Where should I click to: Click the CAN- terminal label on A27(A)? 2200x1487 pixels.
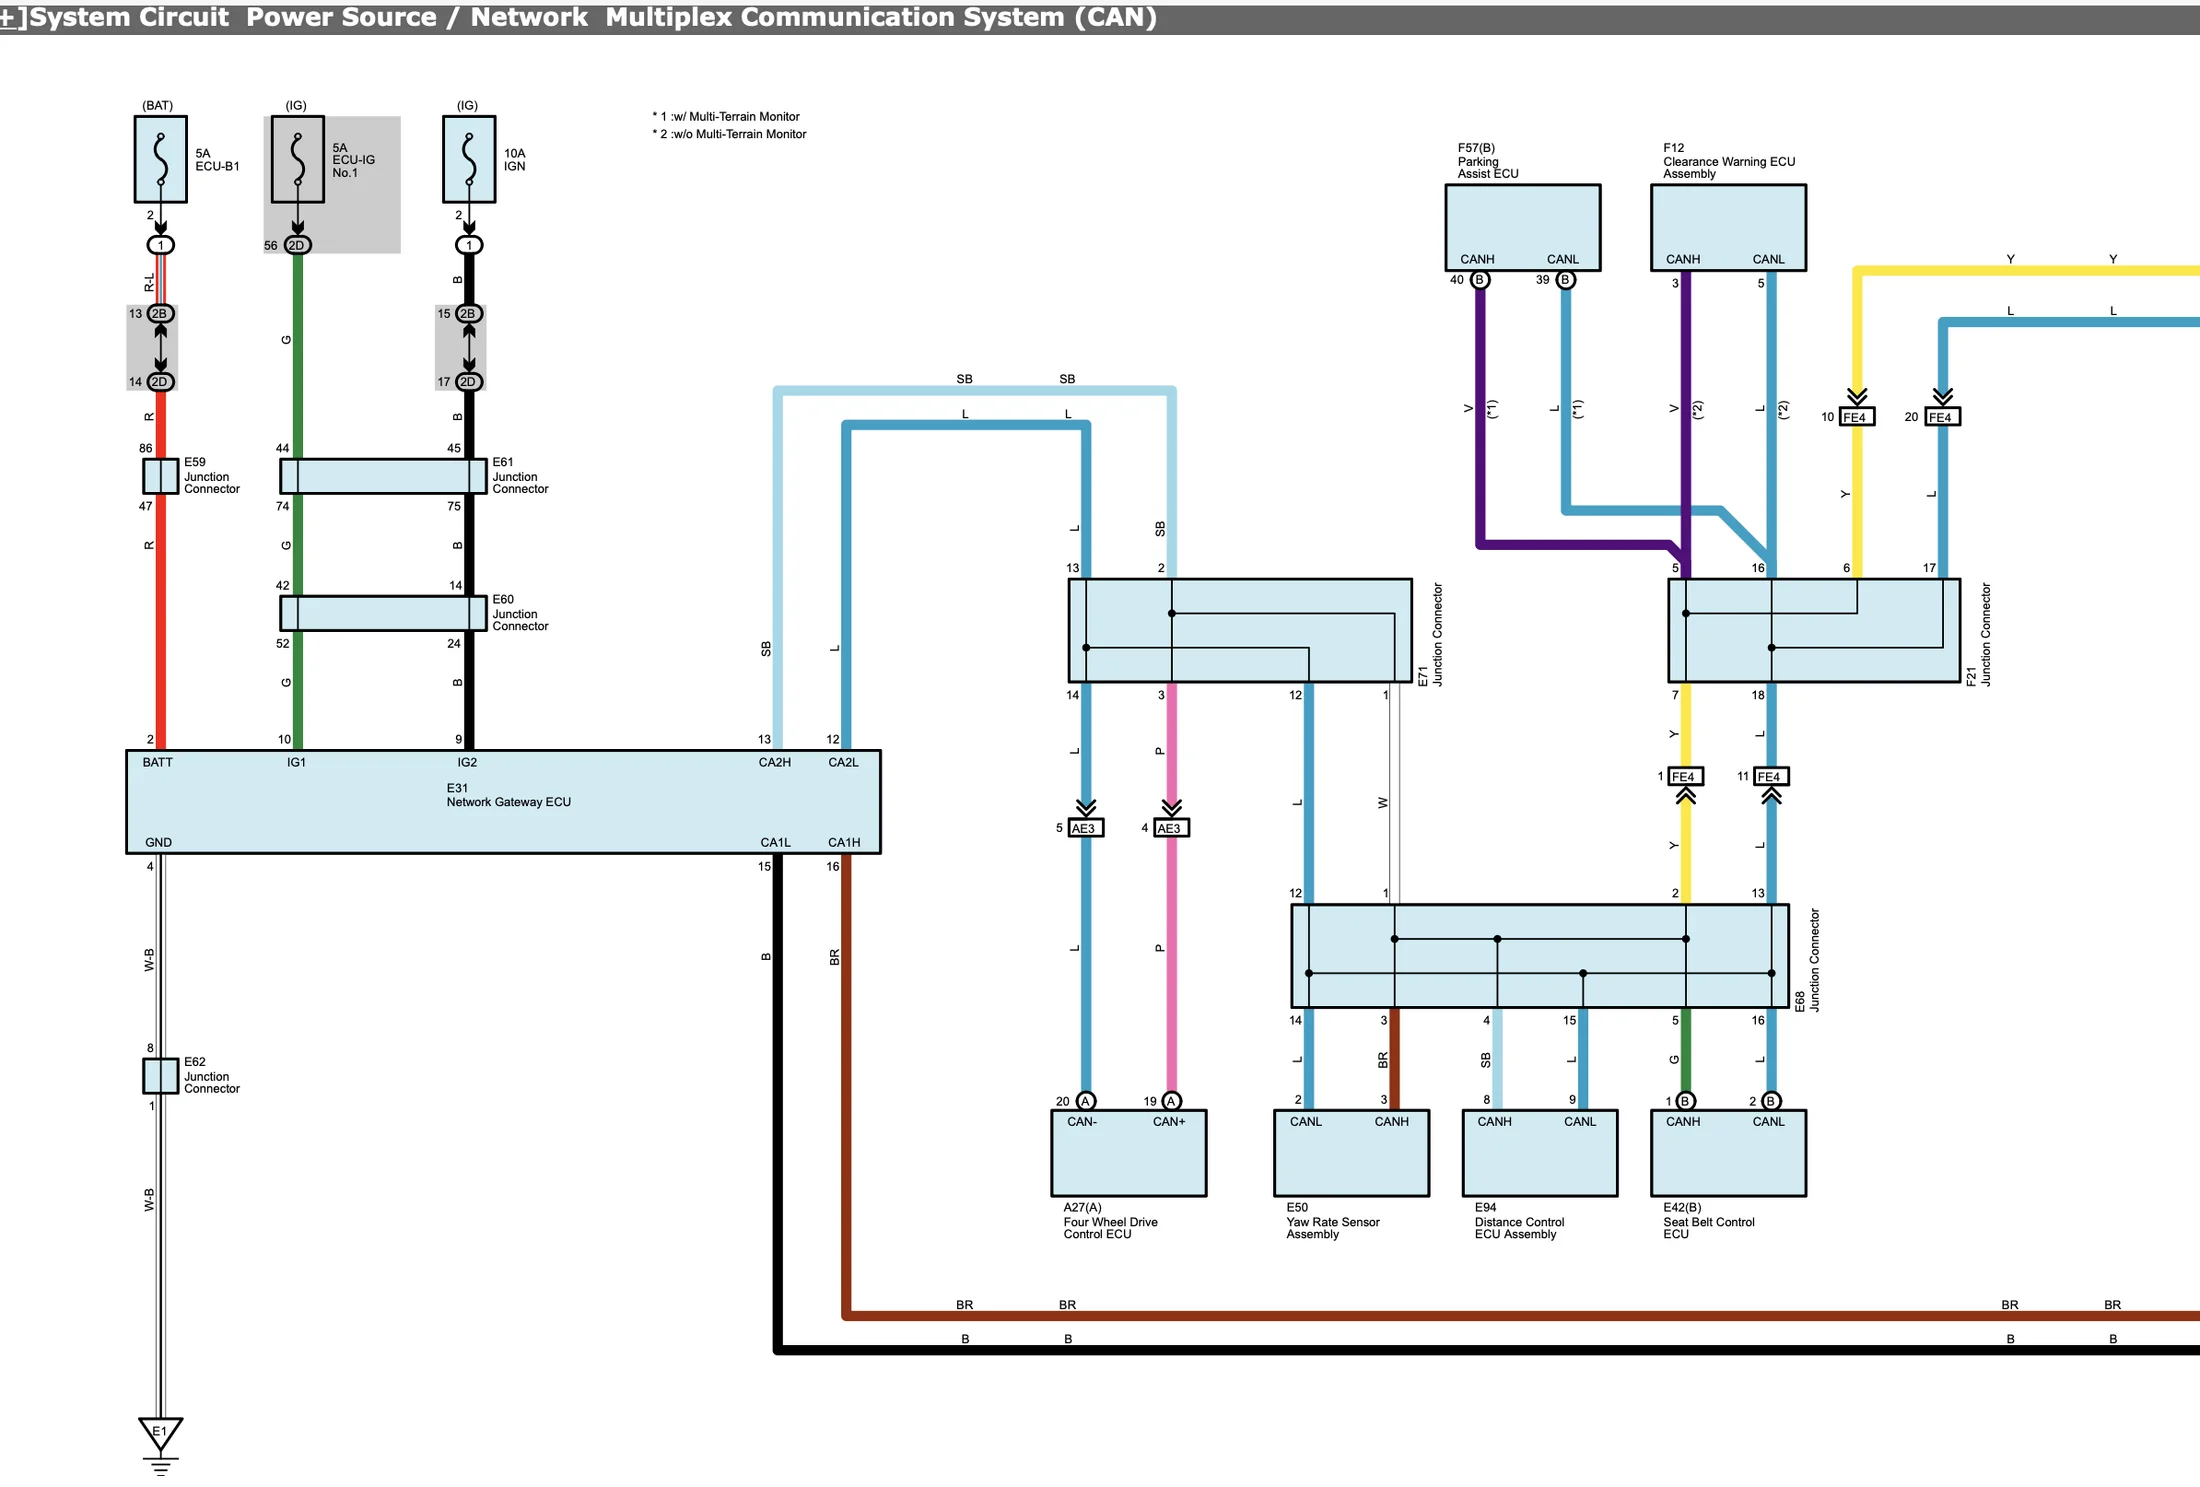(1082, 1122)
